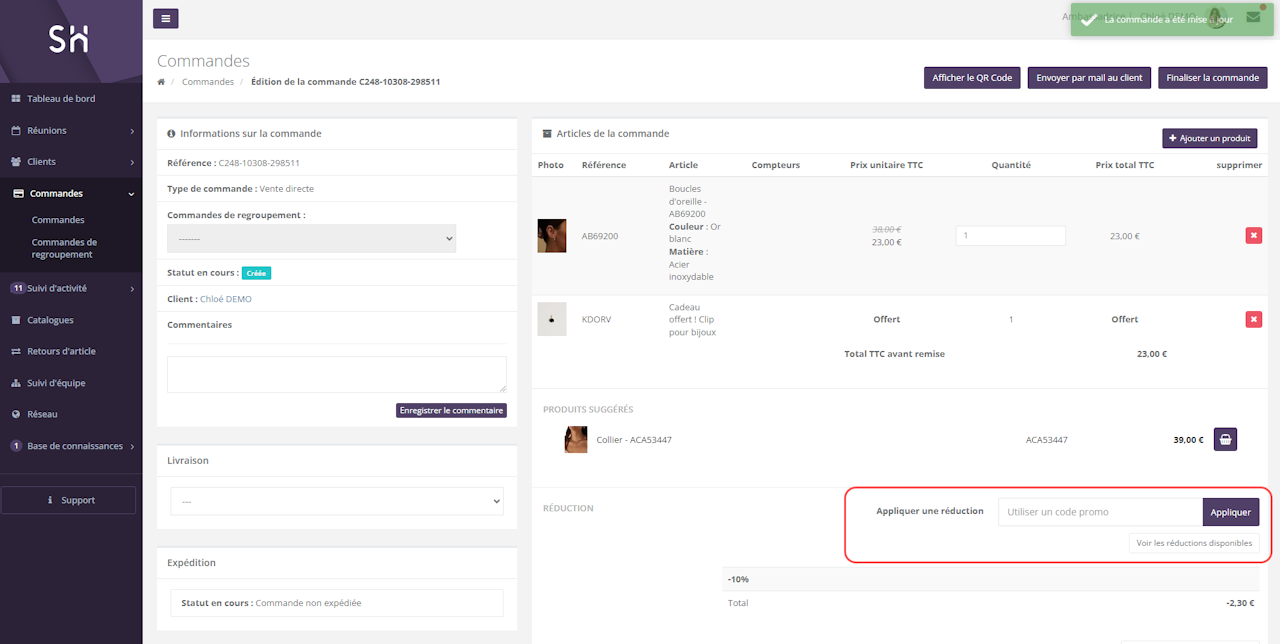This screenshot has width=1280, height=644.
Task: Open Commandes de regroupement dropdown
Action: pyautogui.click(x=311, y=239)
